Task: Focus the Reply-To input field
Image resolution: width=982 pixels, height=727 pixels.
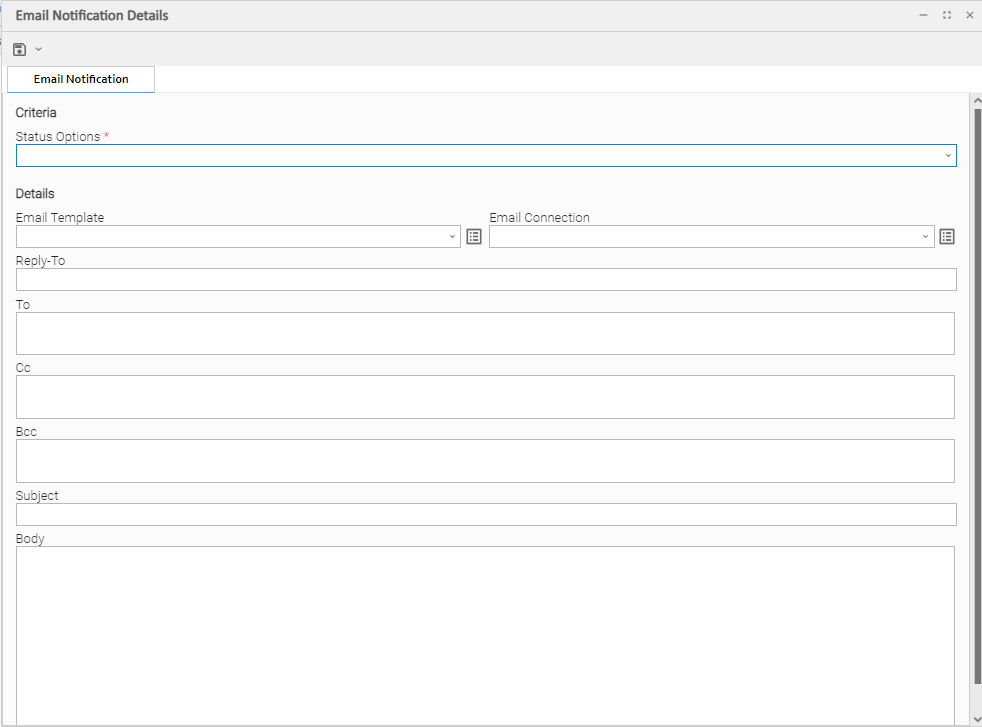Action: point(486,279)
